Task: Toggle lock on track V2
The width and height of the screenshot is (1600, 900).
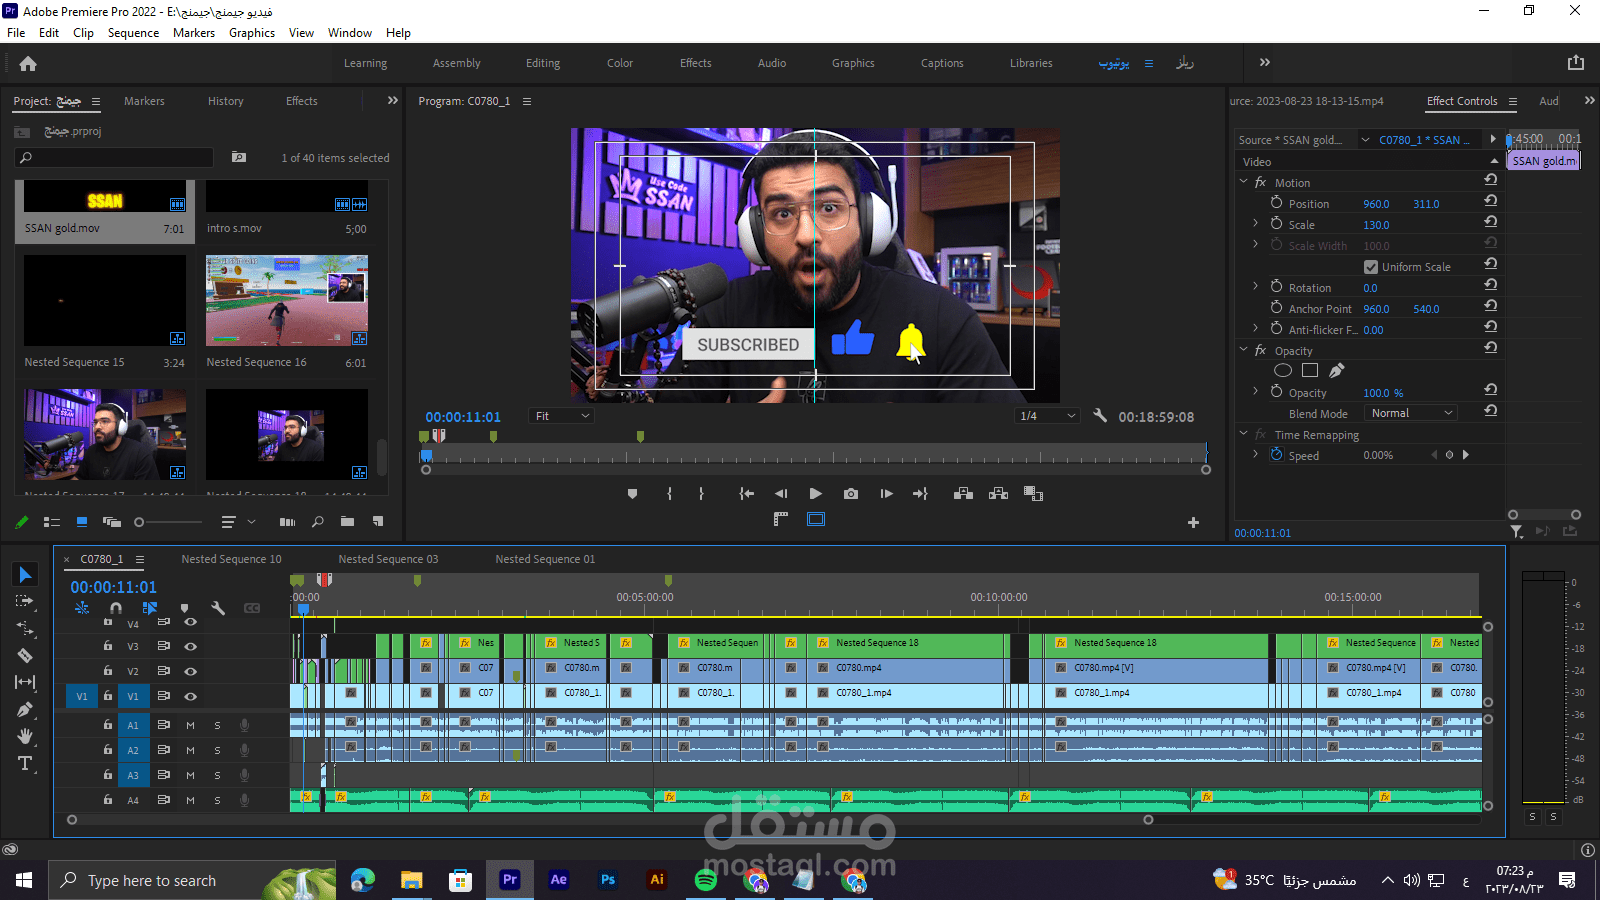Action: pyautogui.click(x=108, y=671)
